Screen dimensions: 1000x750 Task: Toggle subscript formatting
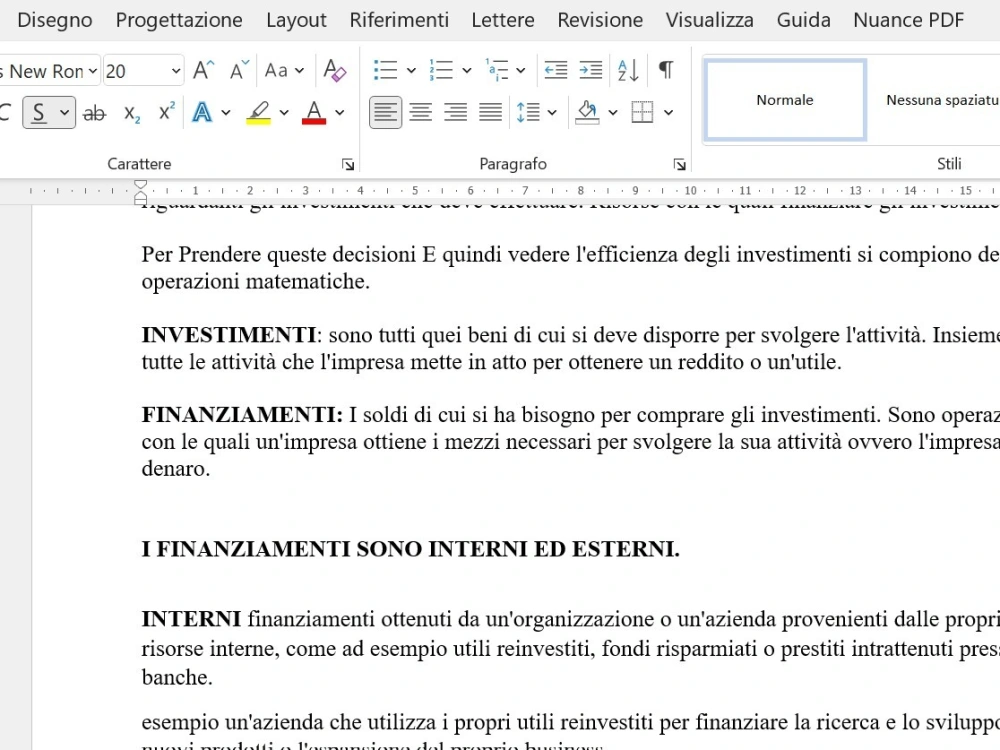pos(131,114)
